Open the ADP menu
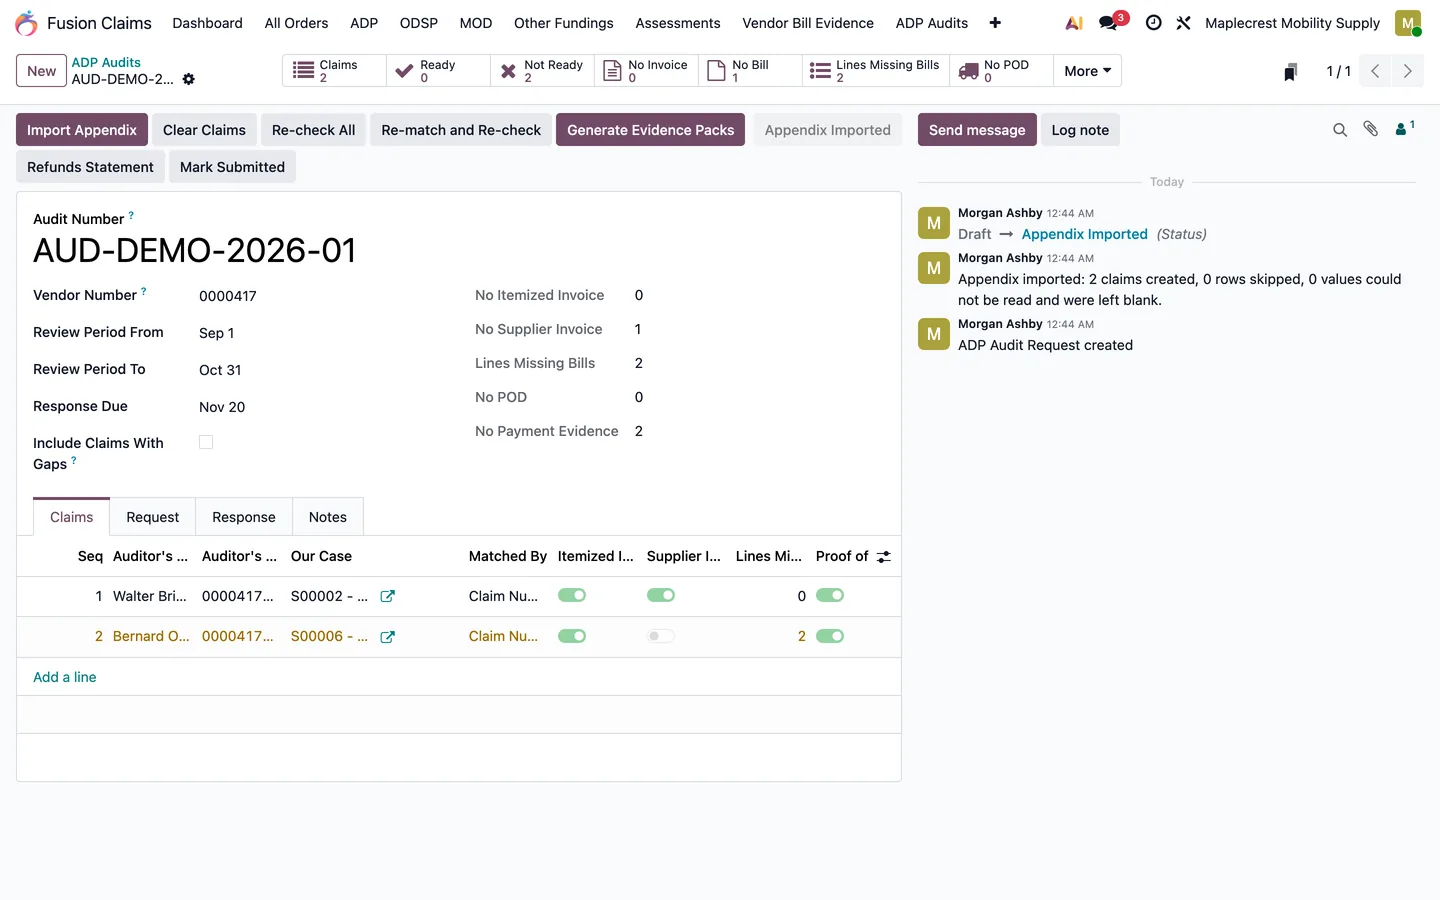 pyautogui.click(x=364, y=23)
